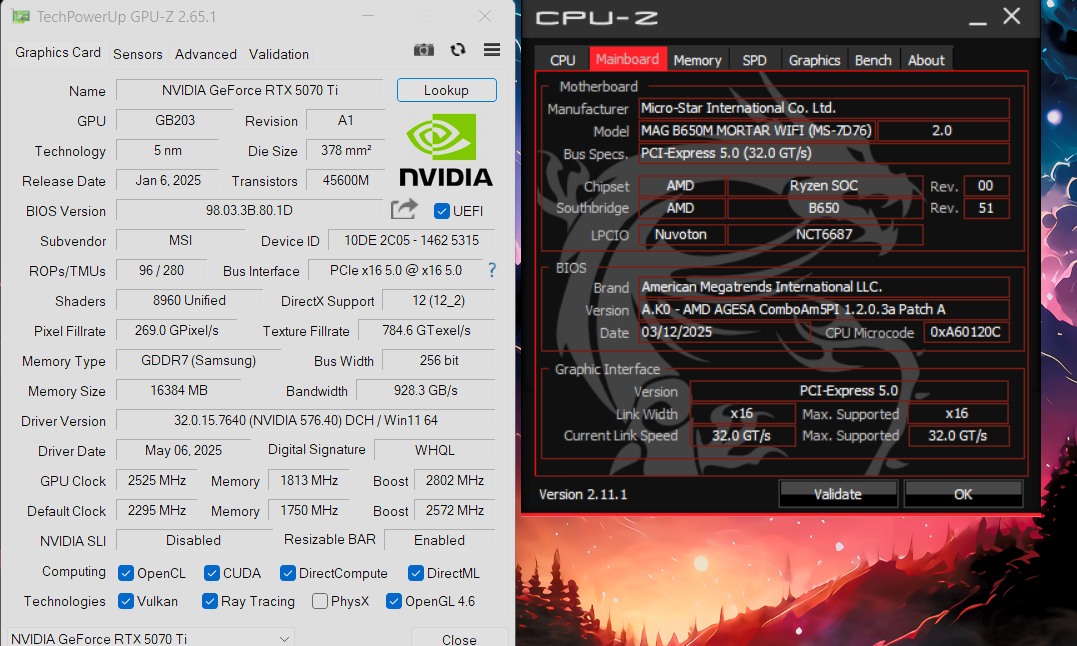Viewport: 1077px width, 646px height.
Task: Click the BIOS export share icon
Action: coord(404,209)
